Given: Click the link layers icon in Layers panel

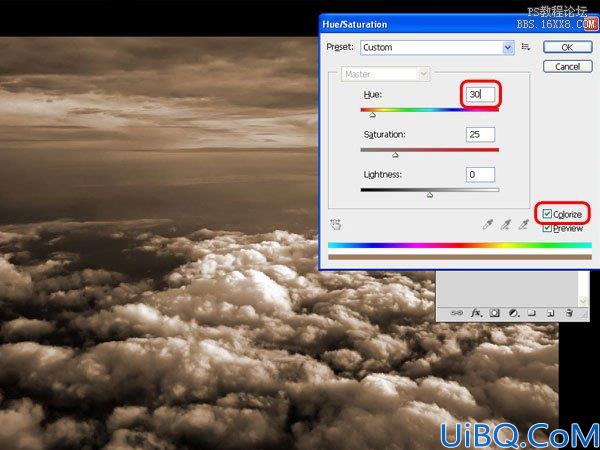Looking at the screenshot, I should tap(456, 313).
